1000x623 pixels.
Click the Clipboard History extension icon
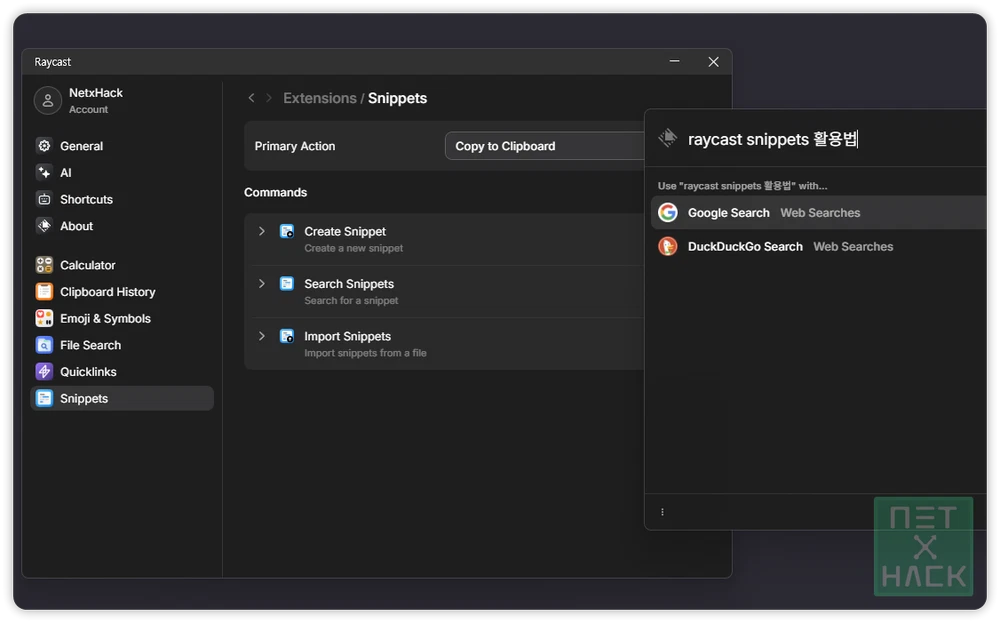(44, 292)
